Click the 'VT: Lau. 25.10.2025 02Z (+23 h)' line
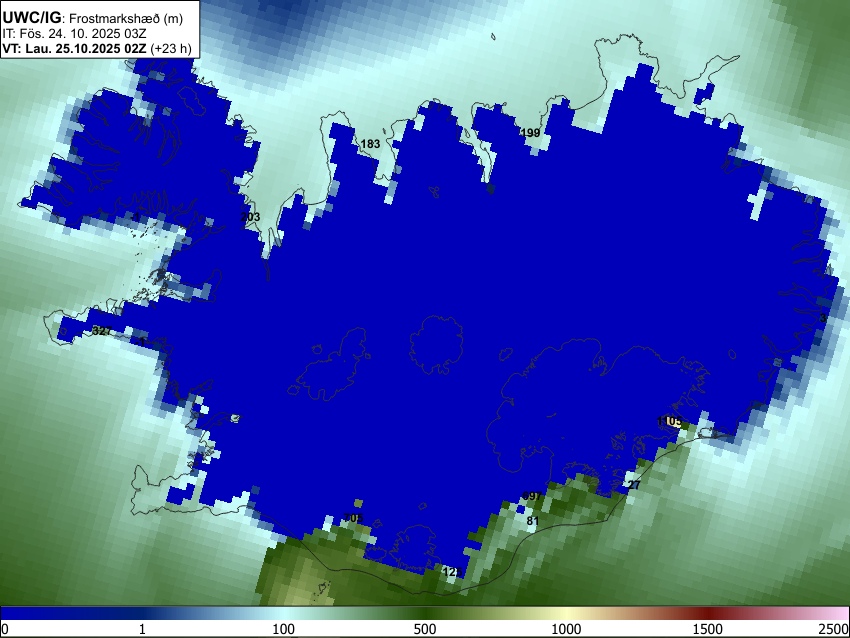 97,48
